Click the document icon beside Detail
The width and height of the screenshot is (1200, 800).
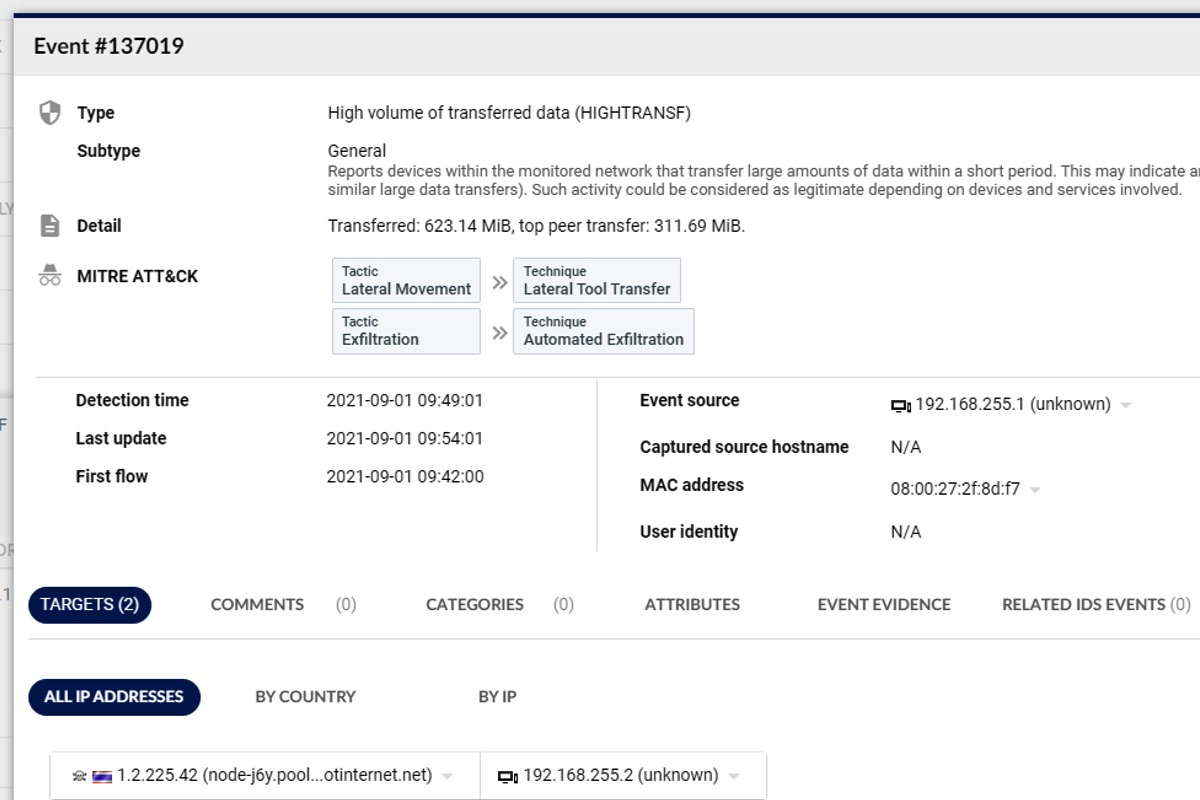(x=50, y=226)
